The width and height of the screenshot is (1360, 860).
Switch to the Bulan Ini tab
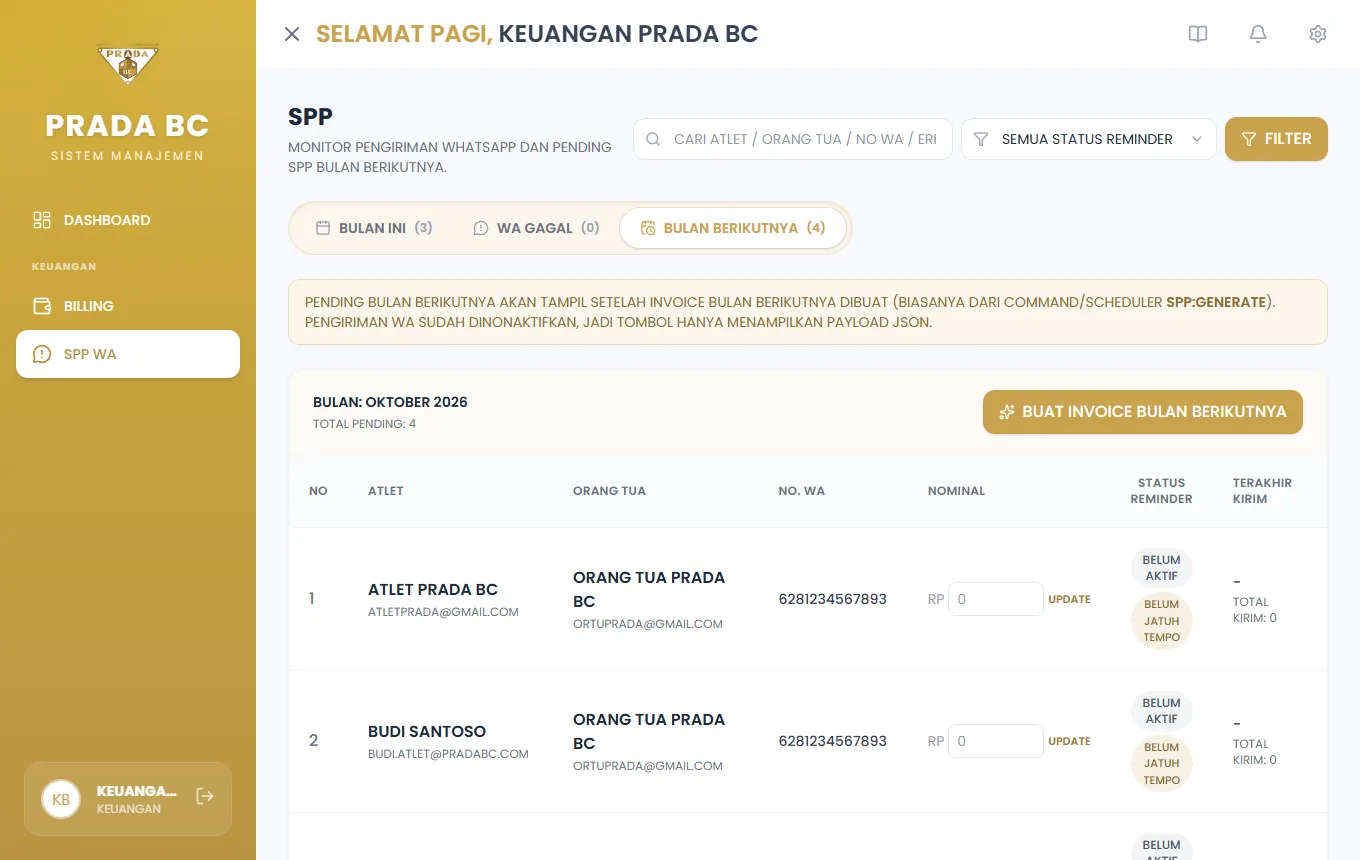point(374,228)
